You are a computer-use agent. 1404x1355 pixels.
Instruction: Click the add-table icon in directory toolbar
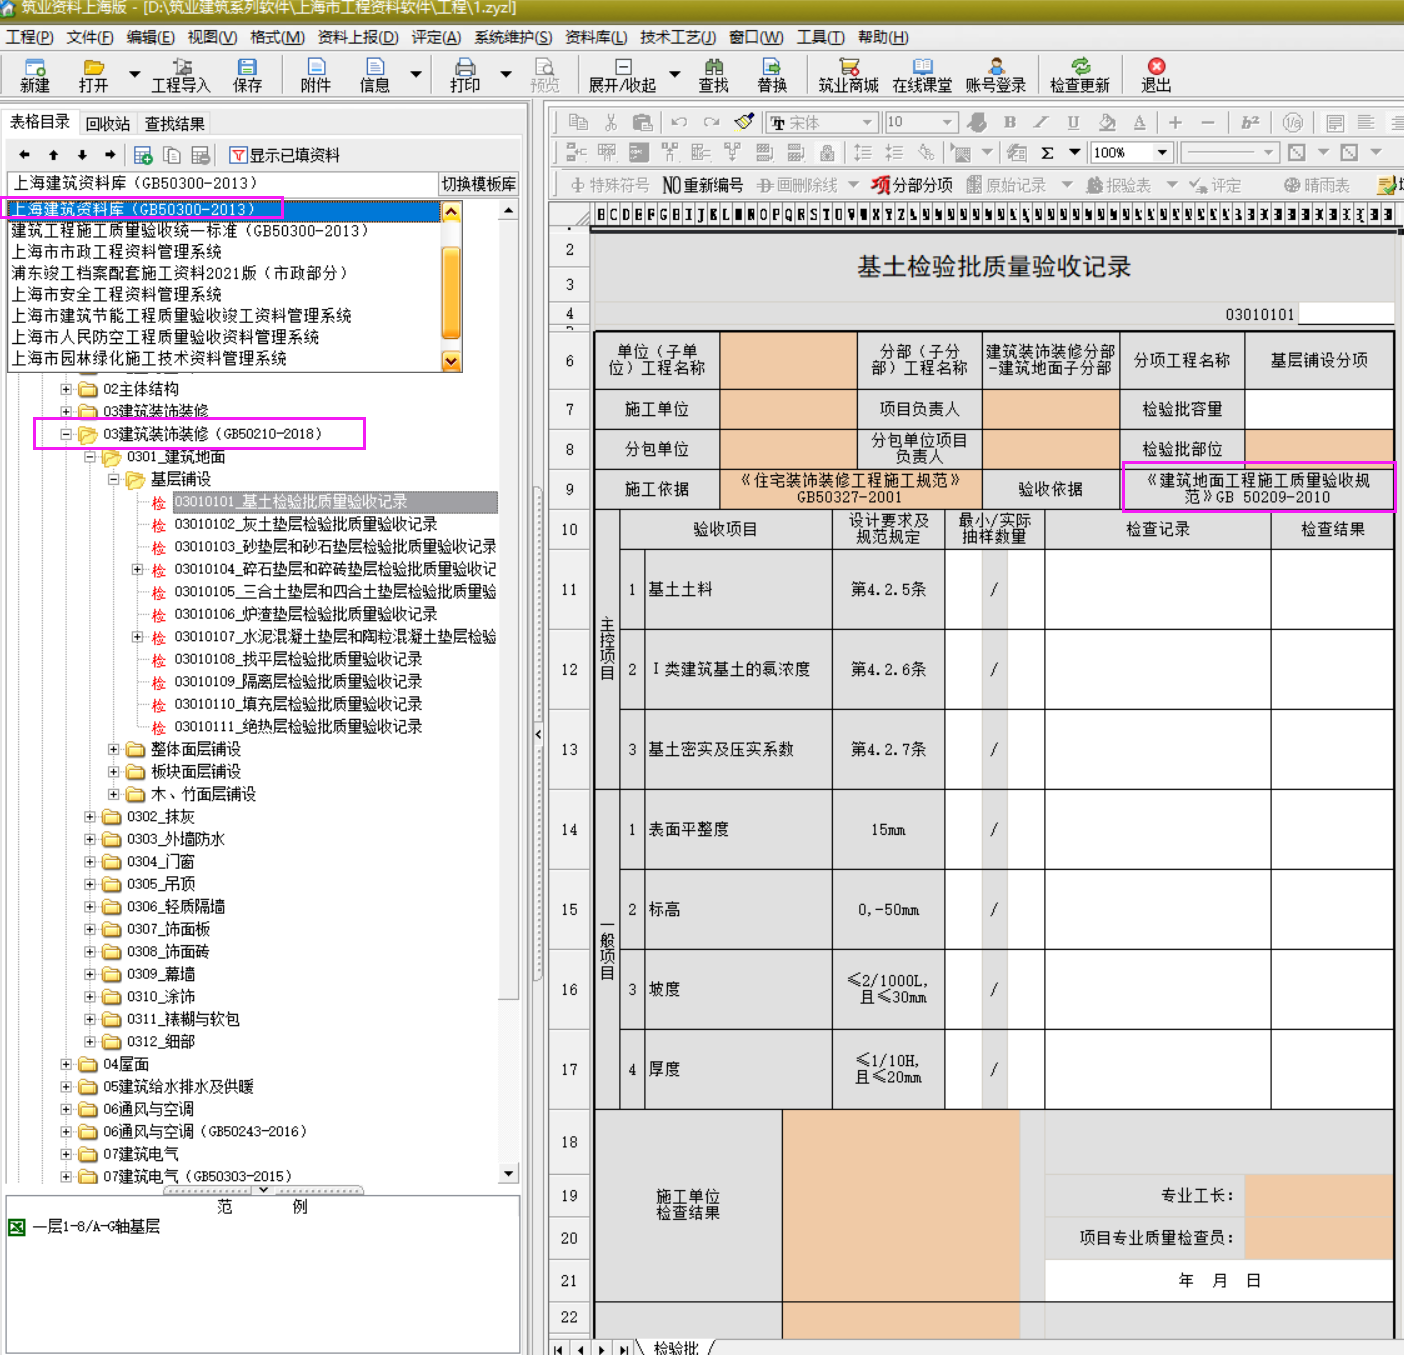143,155
